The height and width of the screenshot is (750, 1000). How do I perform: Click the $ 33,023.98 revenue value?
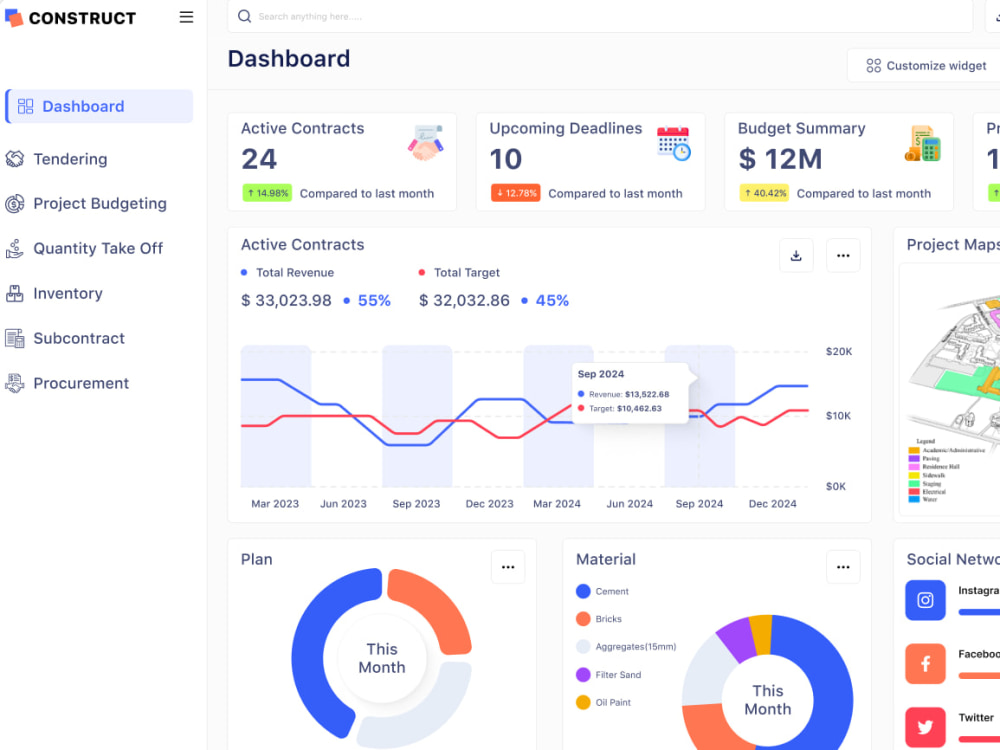tap(286, 300)
